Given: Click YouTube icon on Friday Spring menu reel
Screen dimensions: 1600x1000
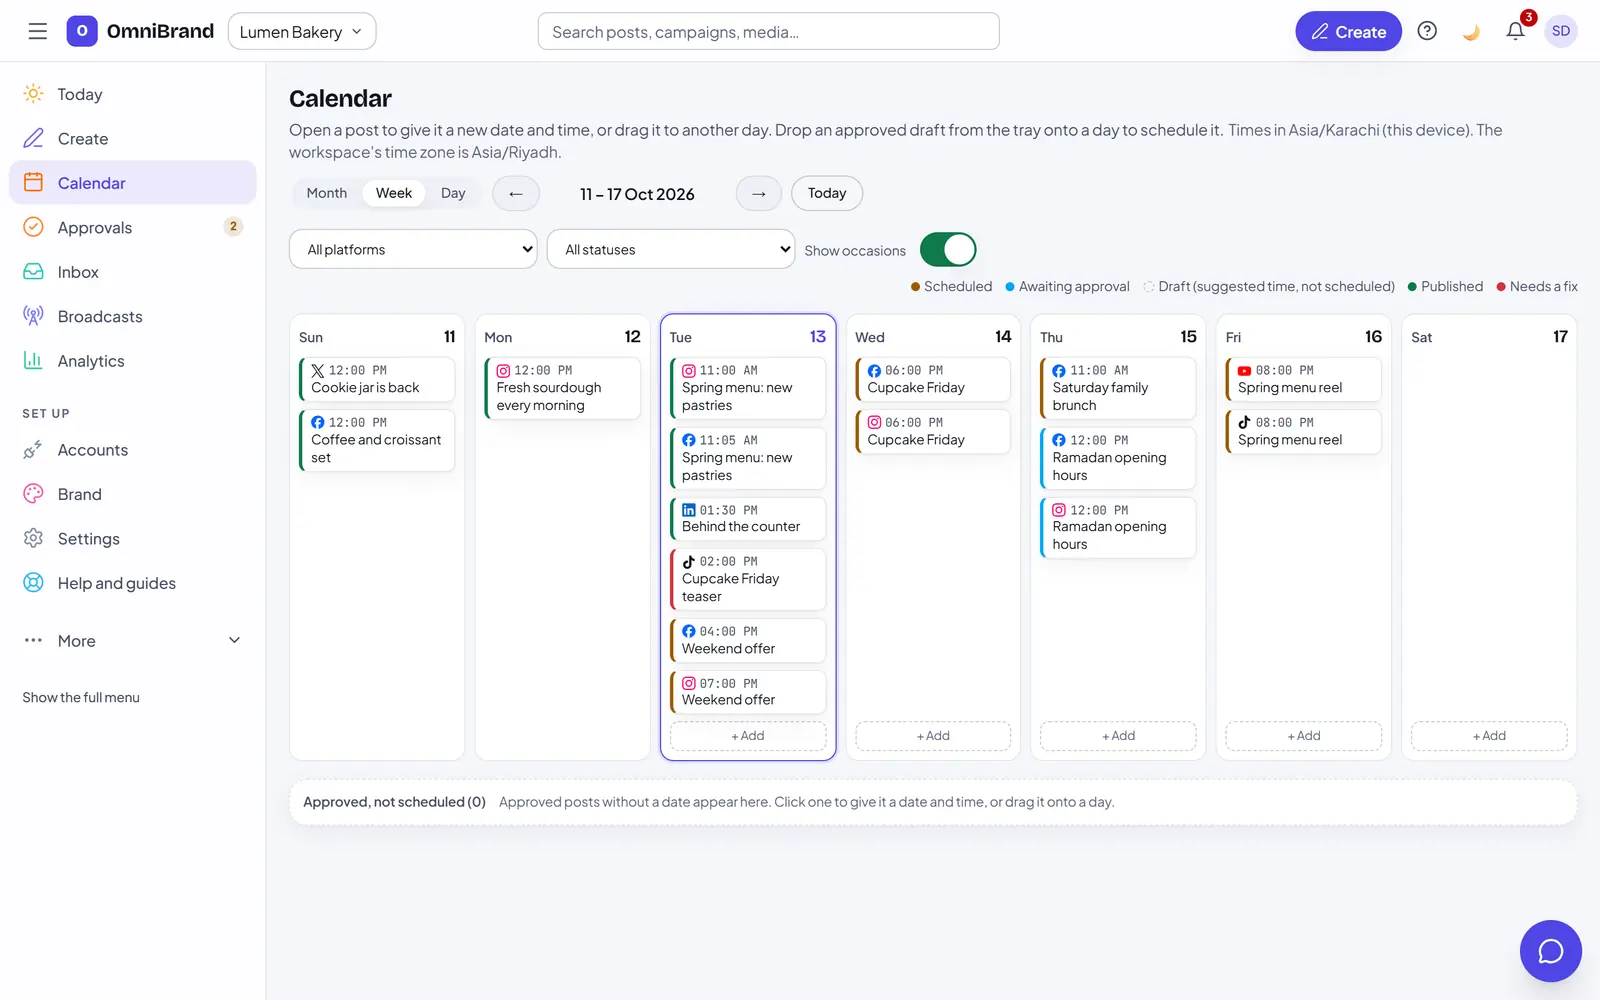Looking at the screenshot, I should (1245, 370).
